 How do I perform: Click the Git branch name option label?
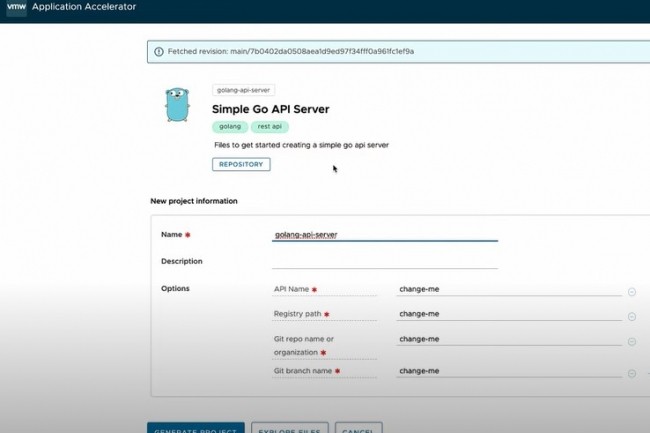(303, 371)
